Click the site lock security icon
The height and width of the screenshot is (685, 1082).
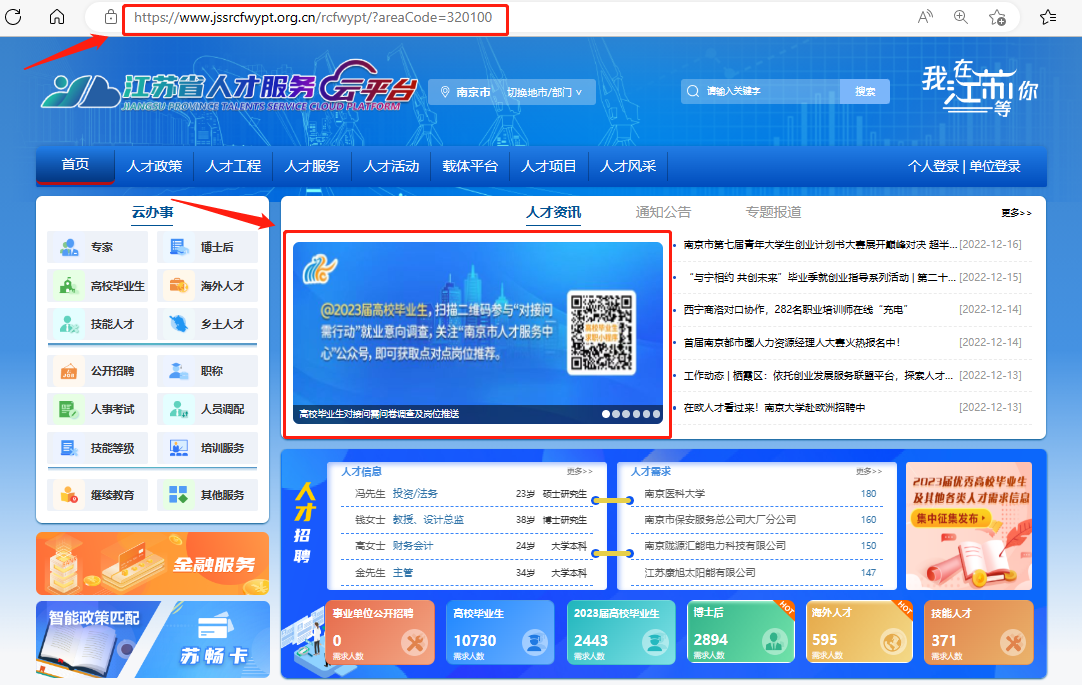tap(110, 17)
